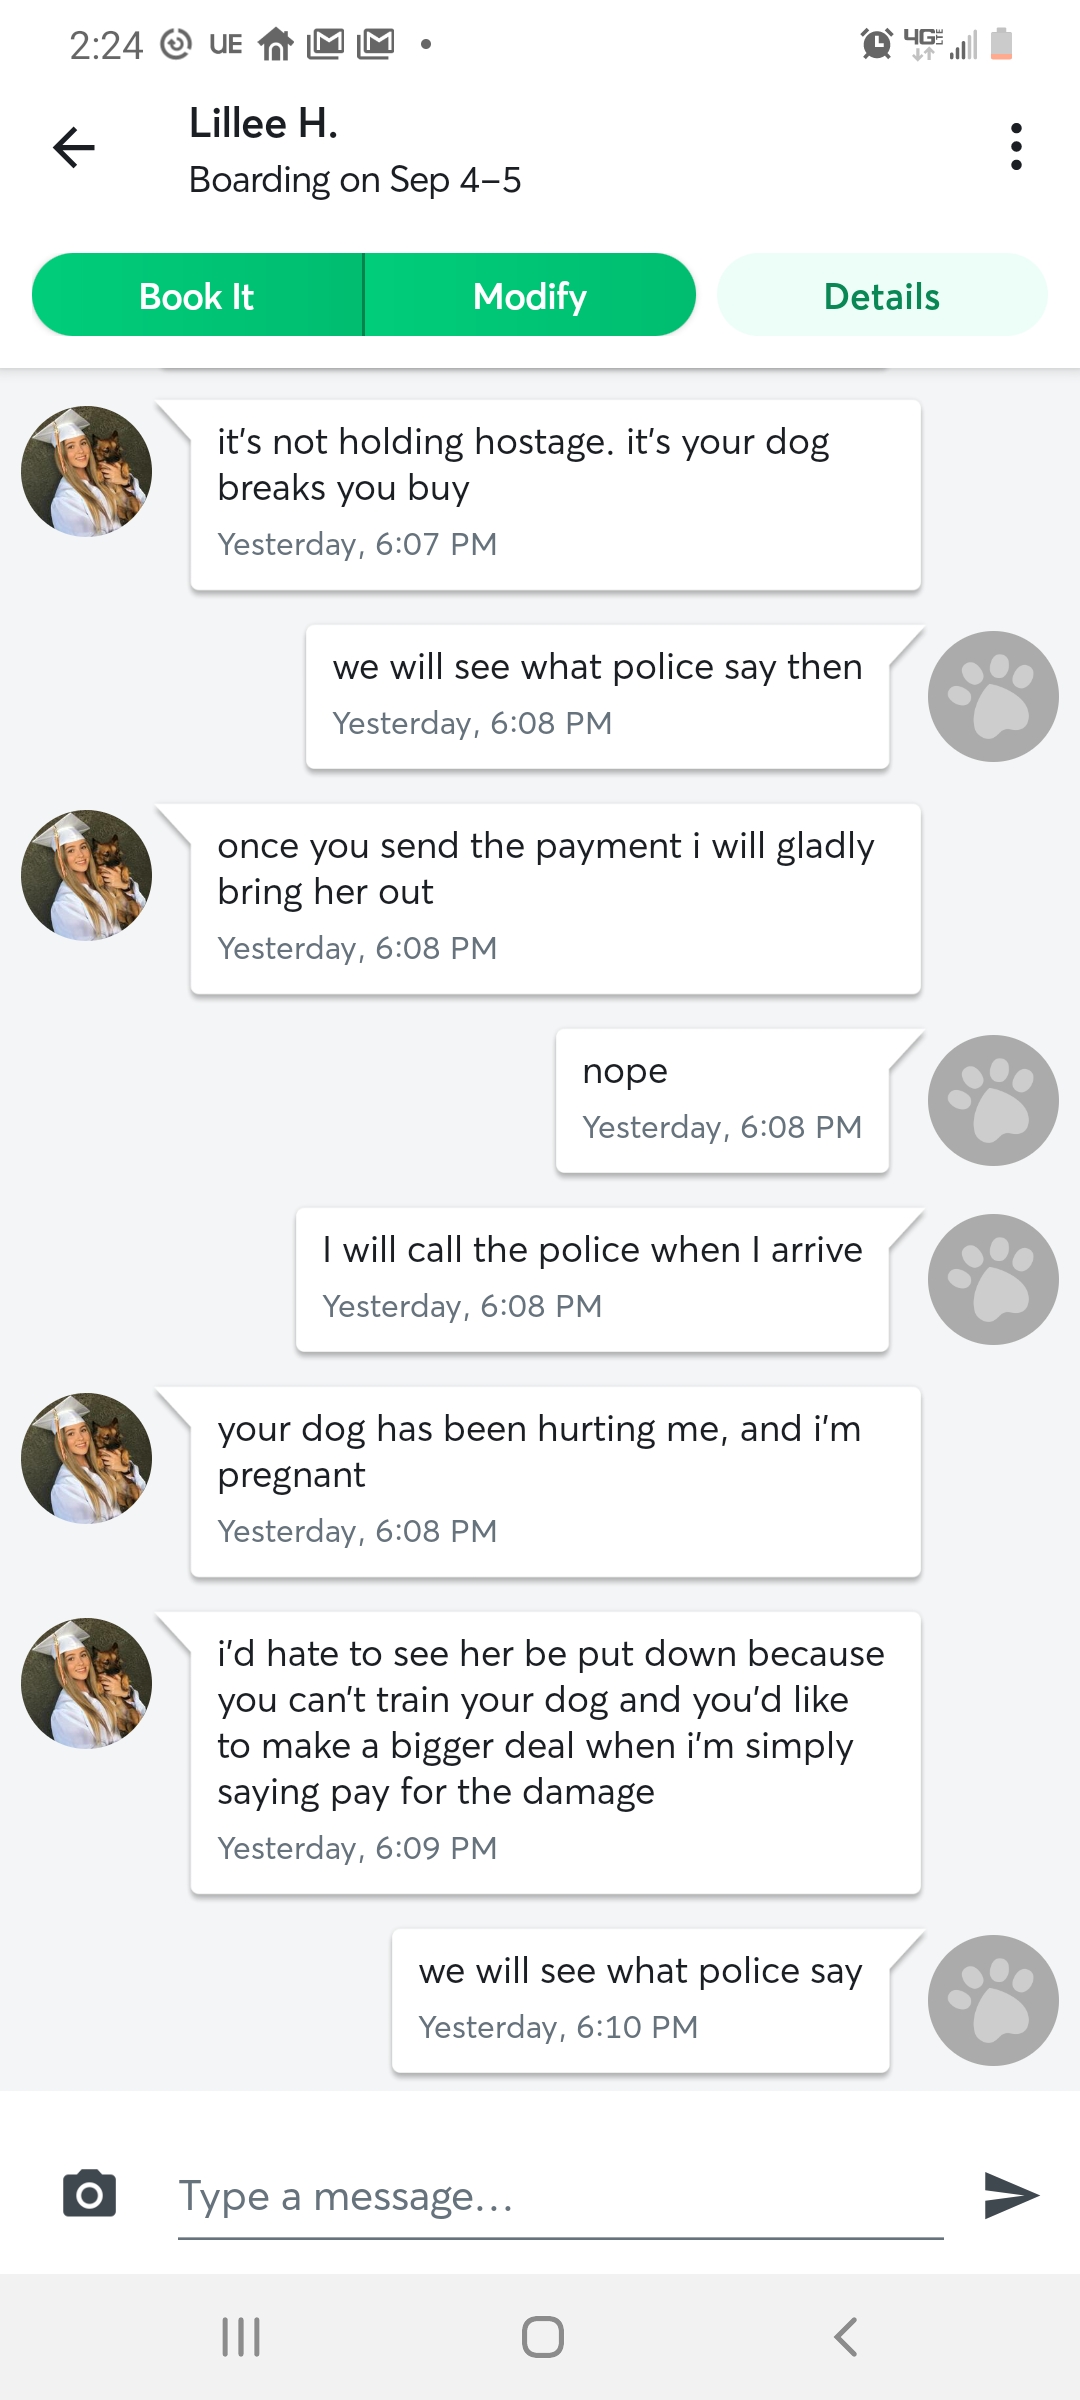Open the three-dot overflow menu

click(1016, 148)
